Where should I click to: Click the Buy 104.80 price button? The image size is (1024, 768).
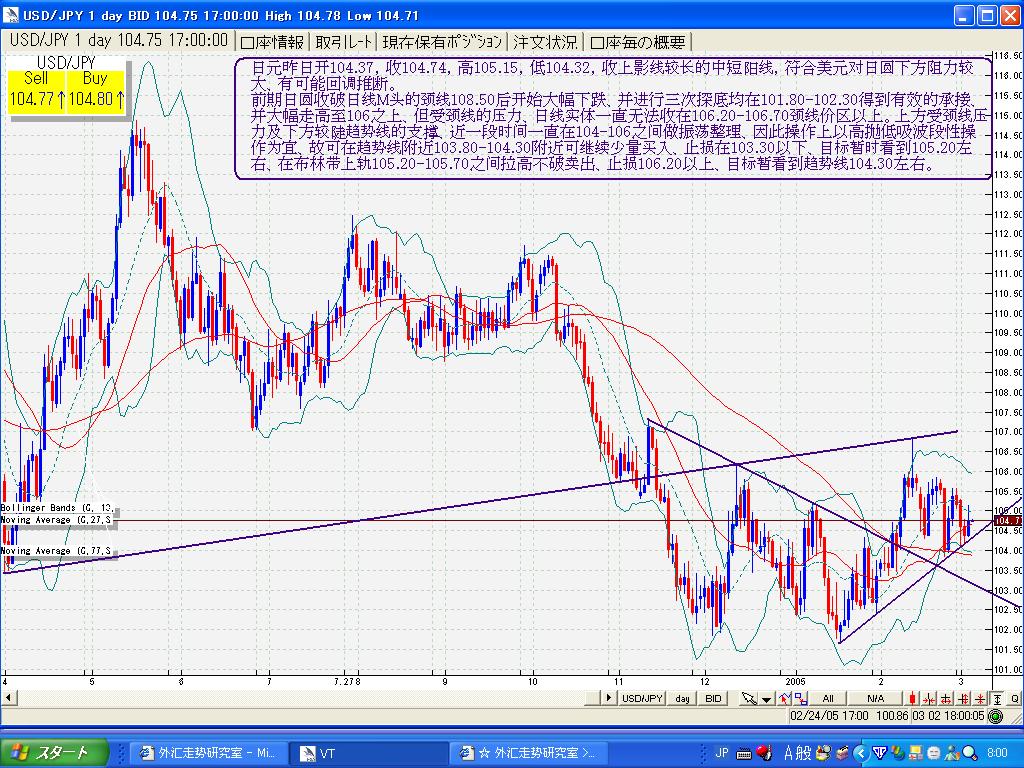96,90
